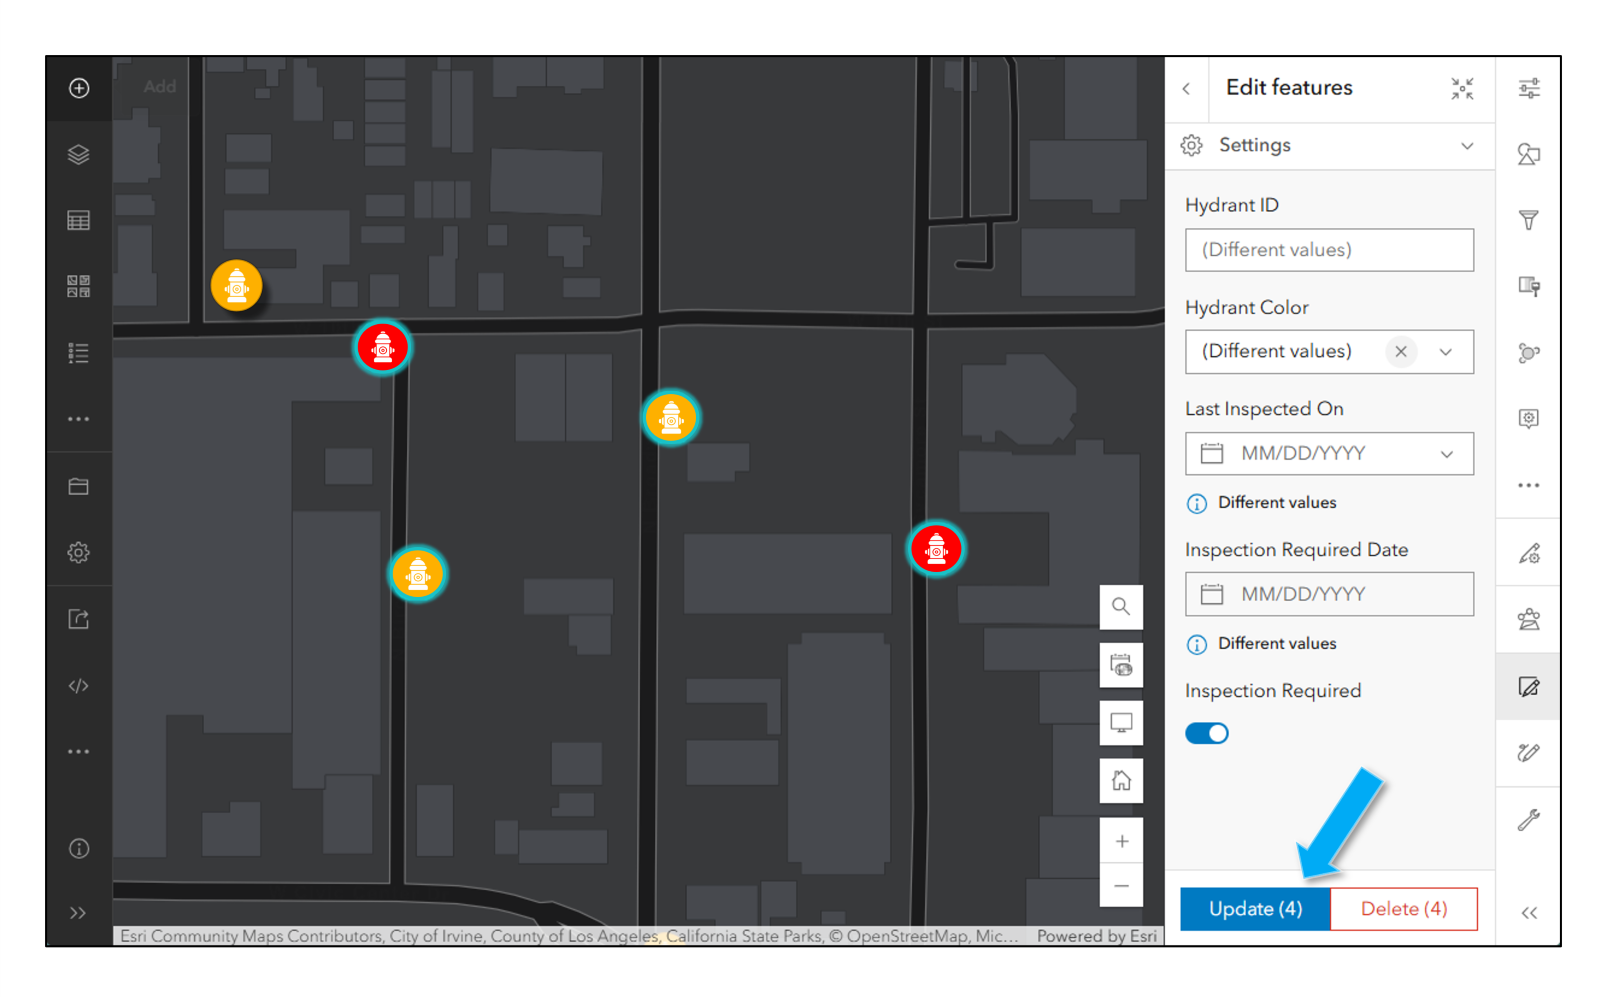Select the Search tool on the map
Screen dimensions: 1600x997
[x=1121, y=607]
